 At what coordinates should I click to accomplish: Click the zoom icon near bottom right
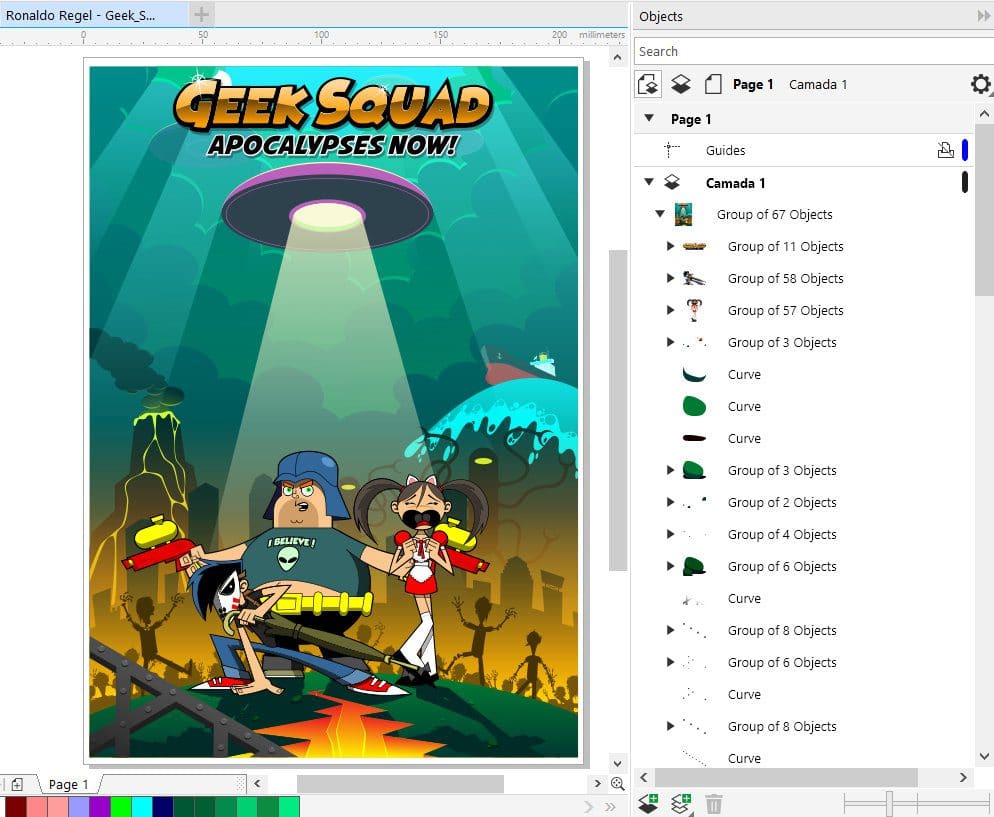point(619,784)
